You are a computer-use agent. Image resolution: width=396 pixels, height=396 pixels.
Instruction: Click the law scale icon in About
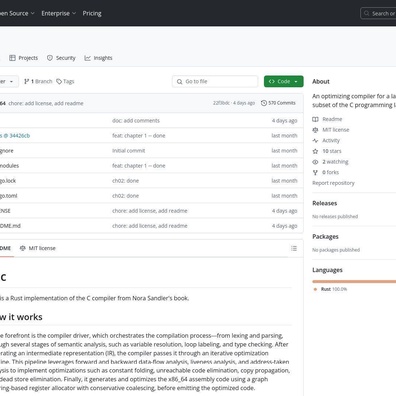click(x=315, y=130)
